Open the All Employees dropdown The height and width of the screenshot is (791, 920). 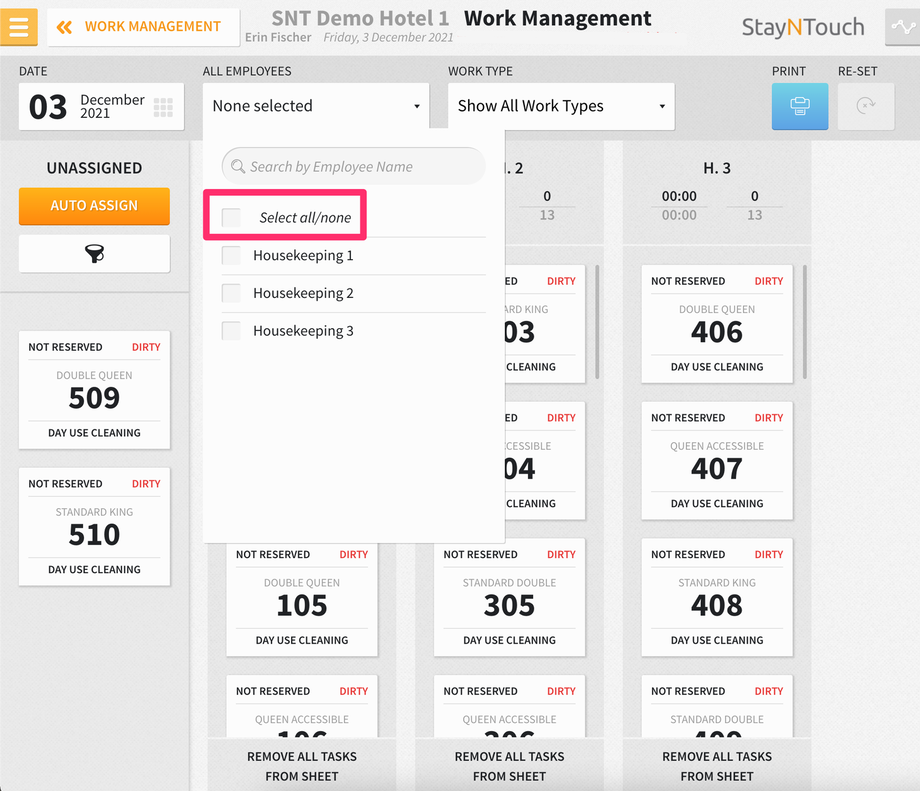tap(316, 106)
